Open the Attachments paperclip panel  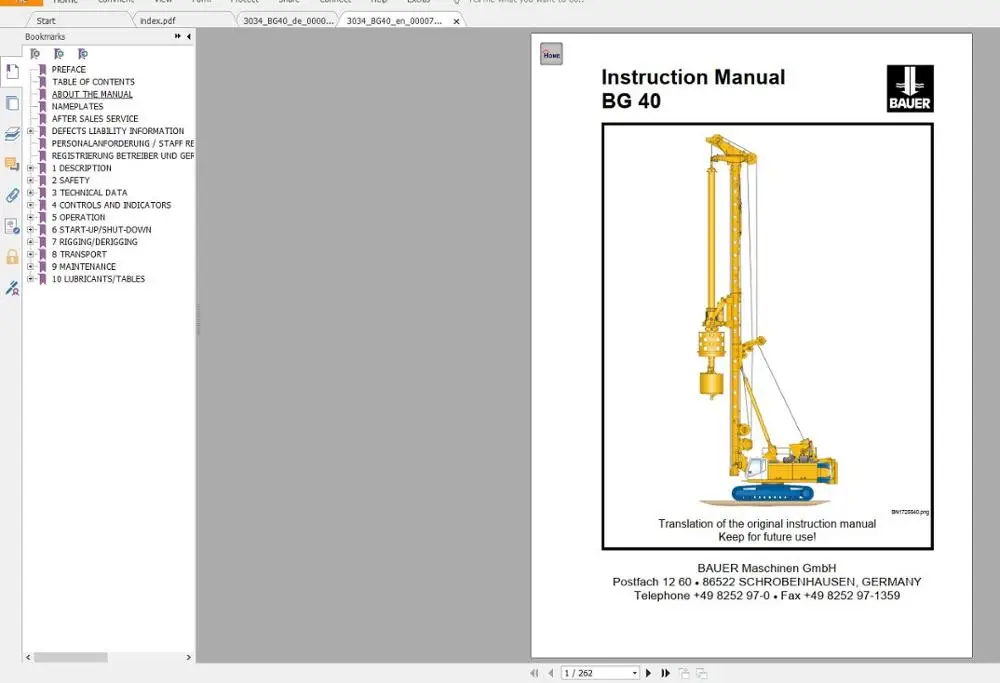pos(12,195)
